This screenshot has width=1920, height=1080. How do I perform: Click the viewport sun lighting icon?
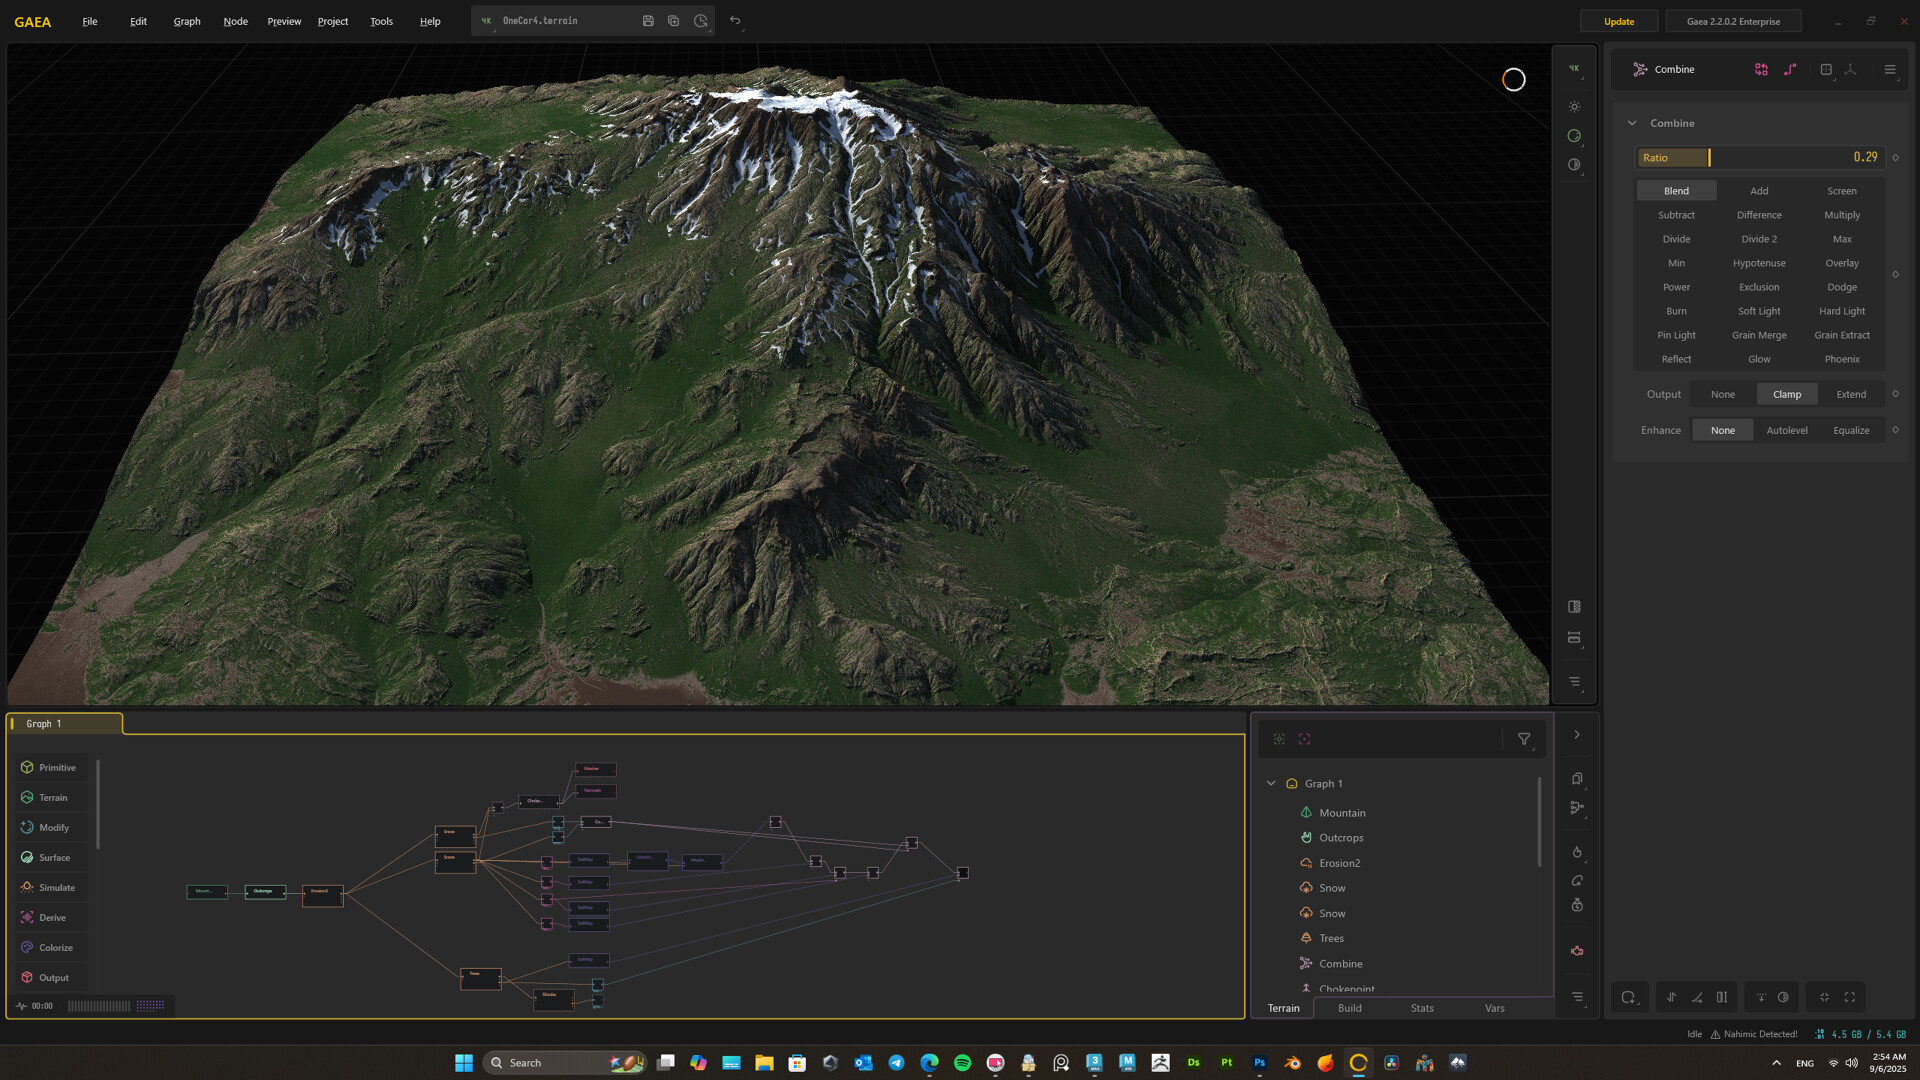1574,107
